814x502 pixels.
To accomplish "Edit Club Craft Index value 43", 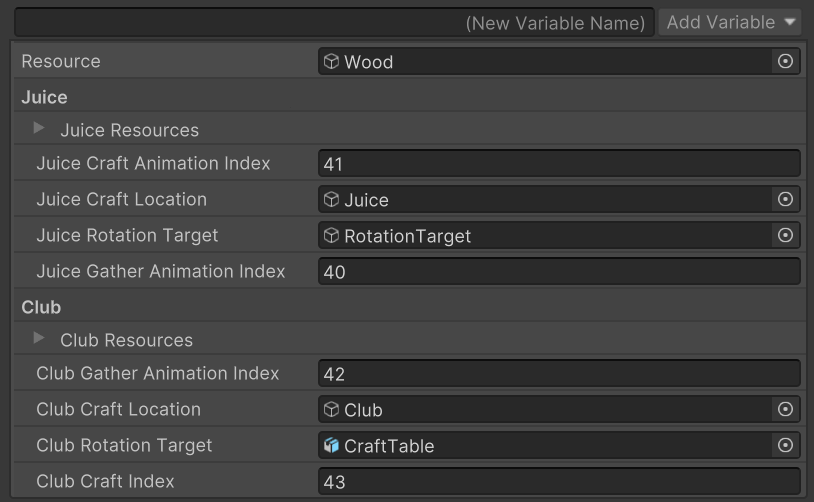I will click(559, 482).
